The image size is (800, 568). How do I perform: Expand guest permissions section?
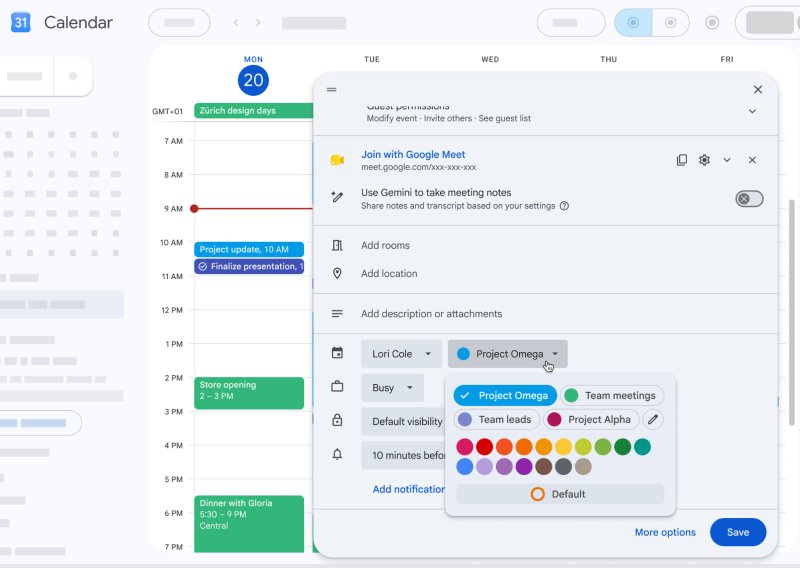click(752, 111)
